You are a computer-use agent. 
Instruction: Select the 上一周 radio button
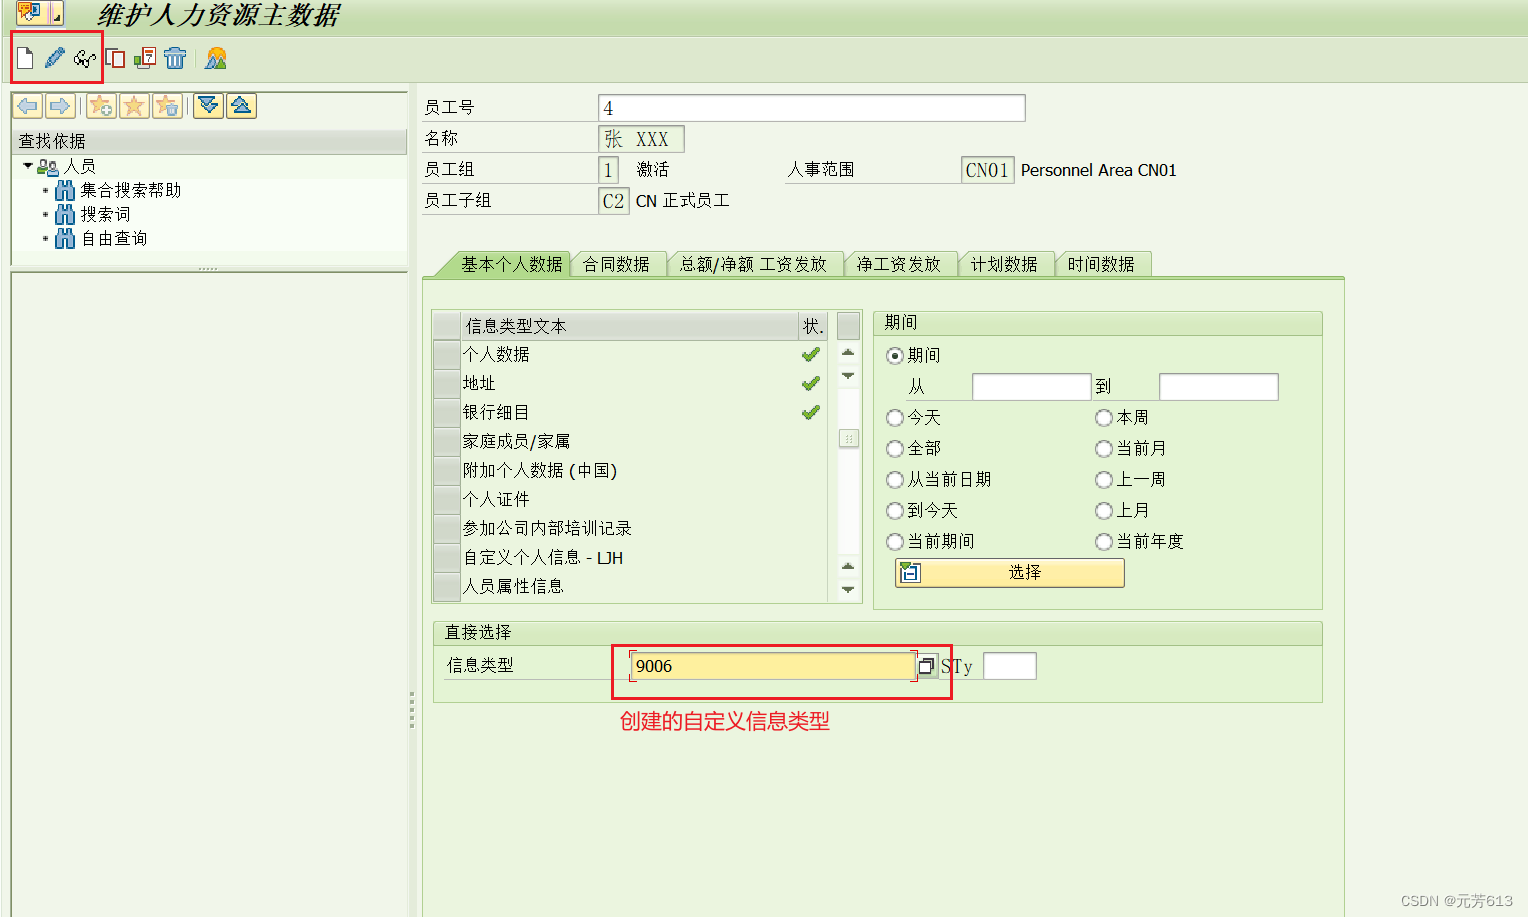point(1104,480)
